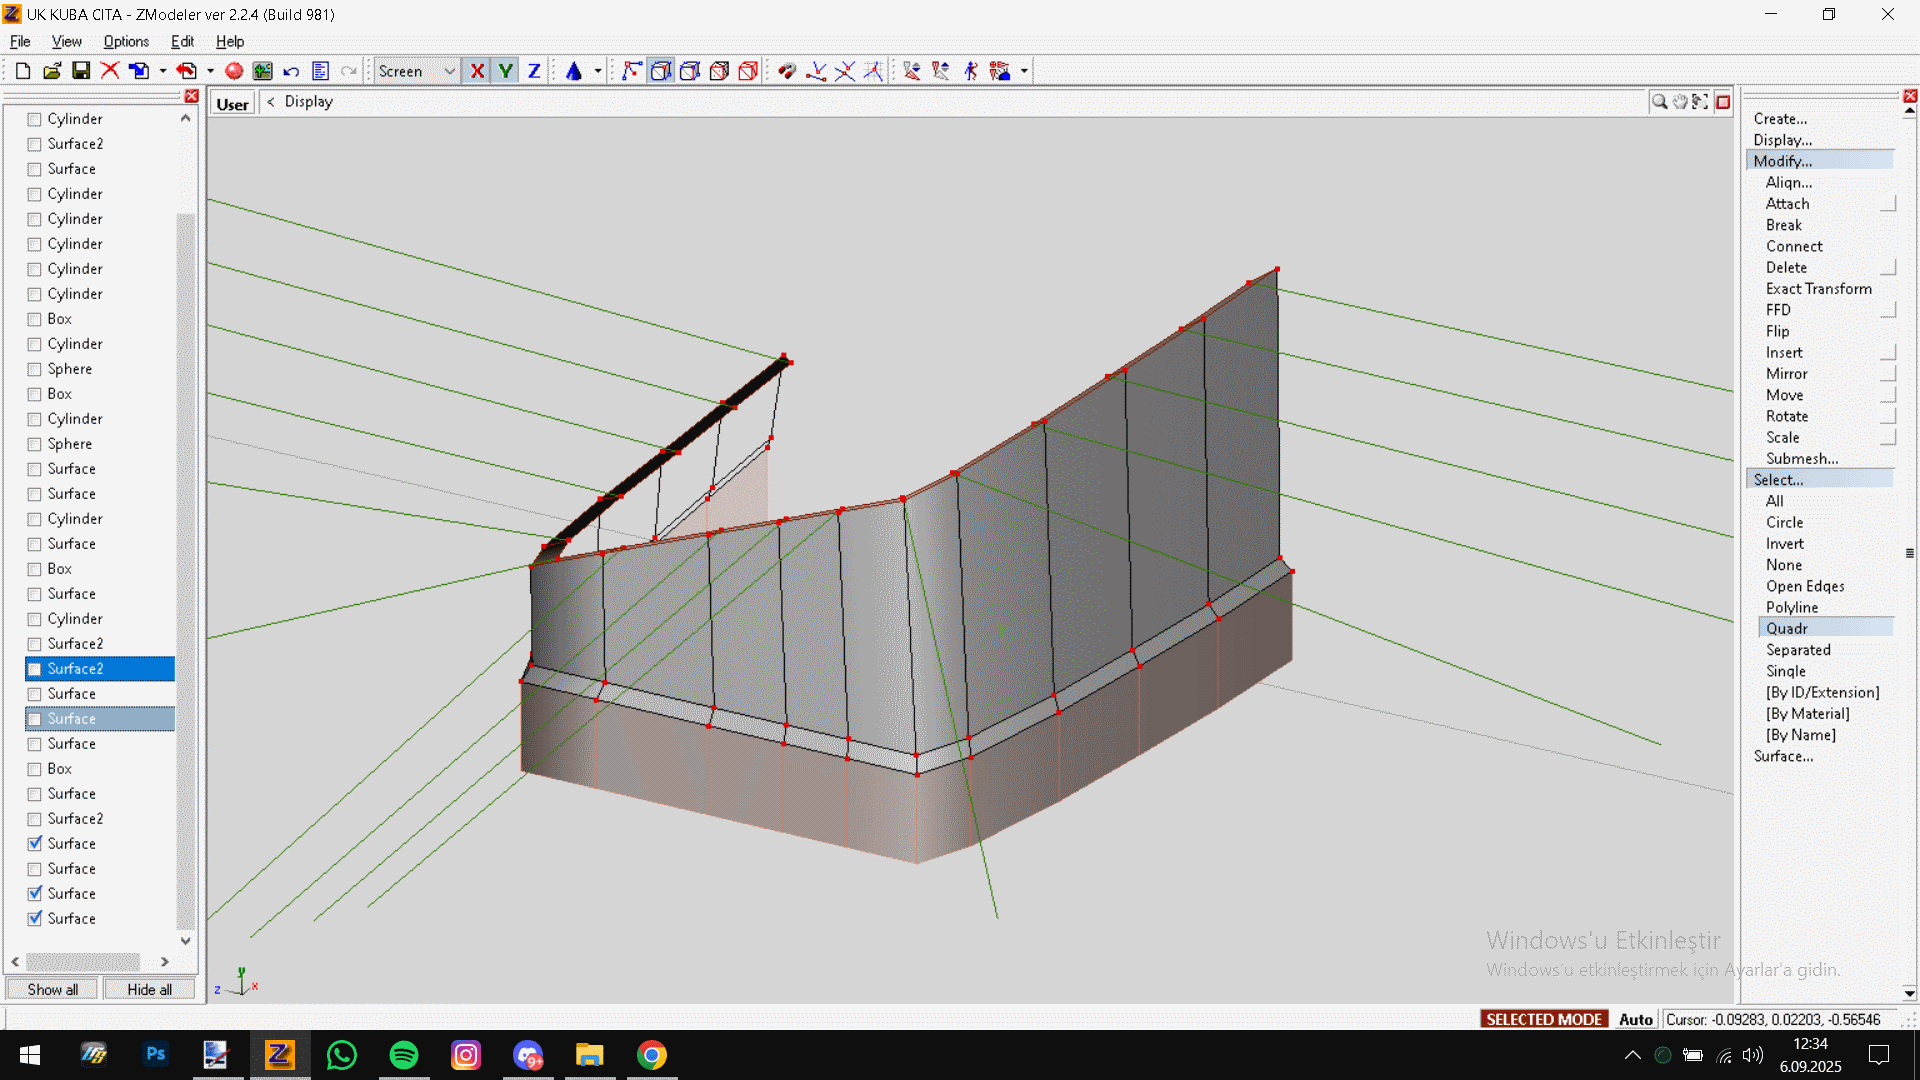Click the Undo arrow icon
1920x1080 pixels.
point(291,71)
